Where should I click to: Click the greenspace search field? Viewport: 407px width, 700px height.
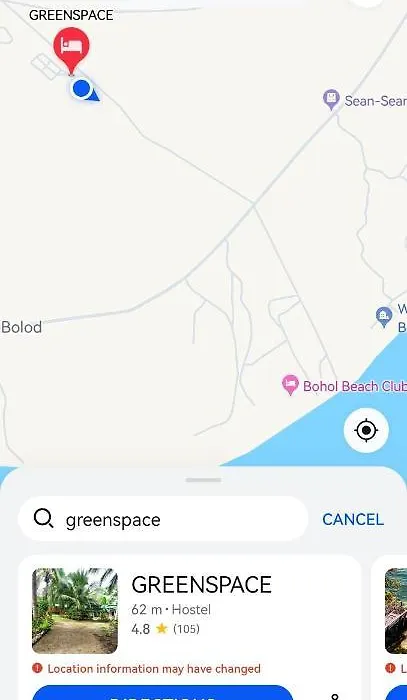pos(163,519)
